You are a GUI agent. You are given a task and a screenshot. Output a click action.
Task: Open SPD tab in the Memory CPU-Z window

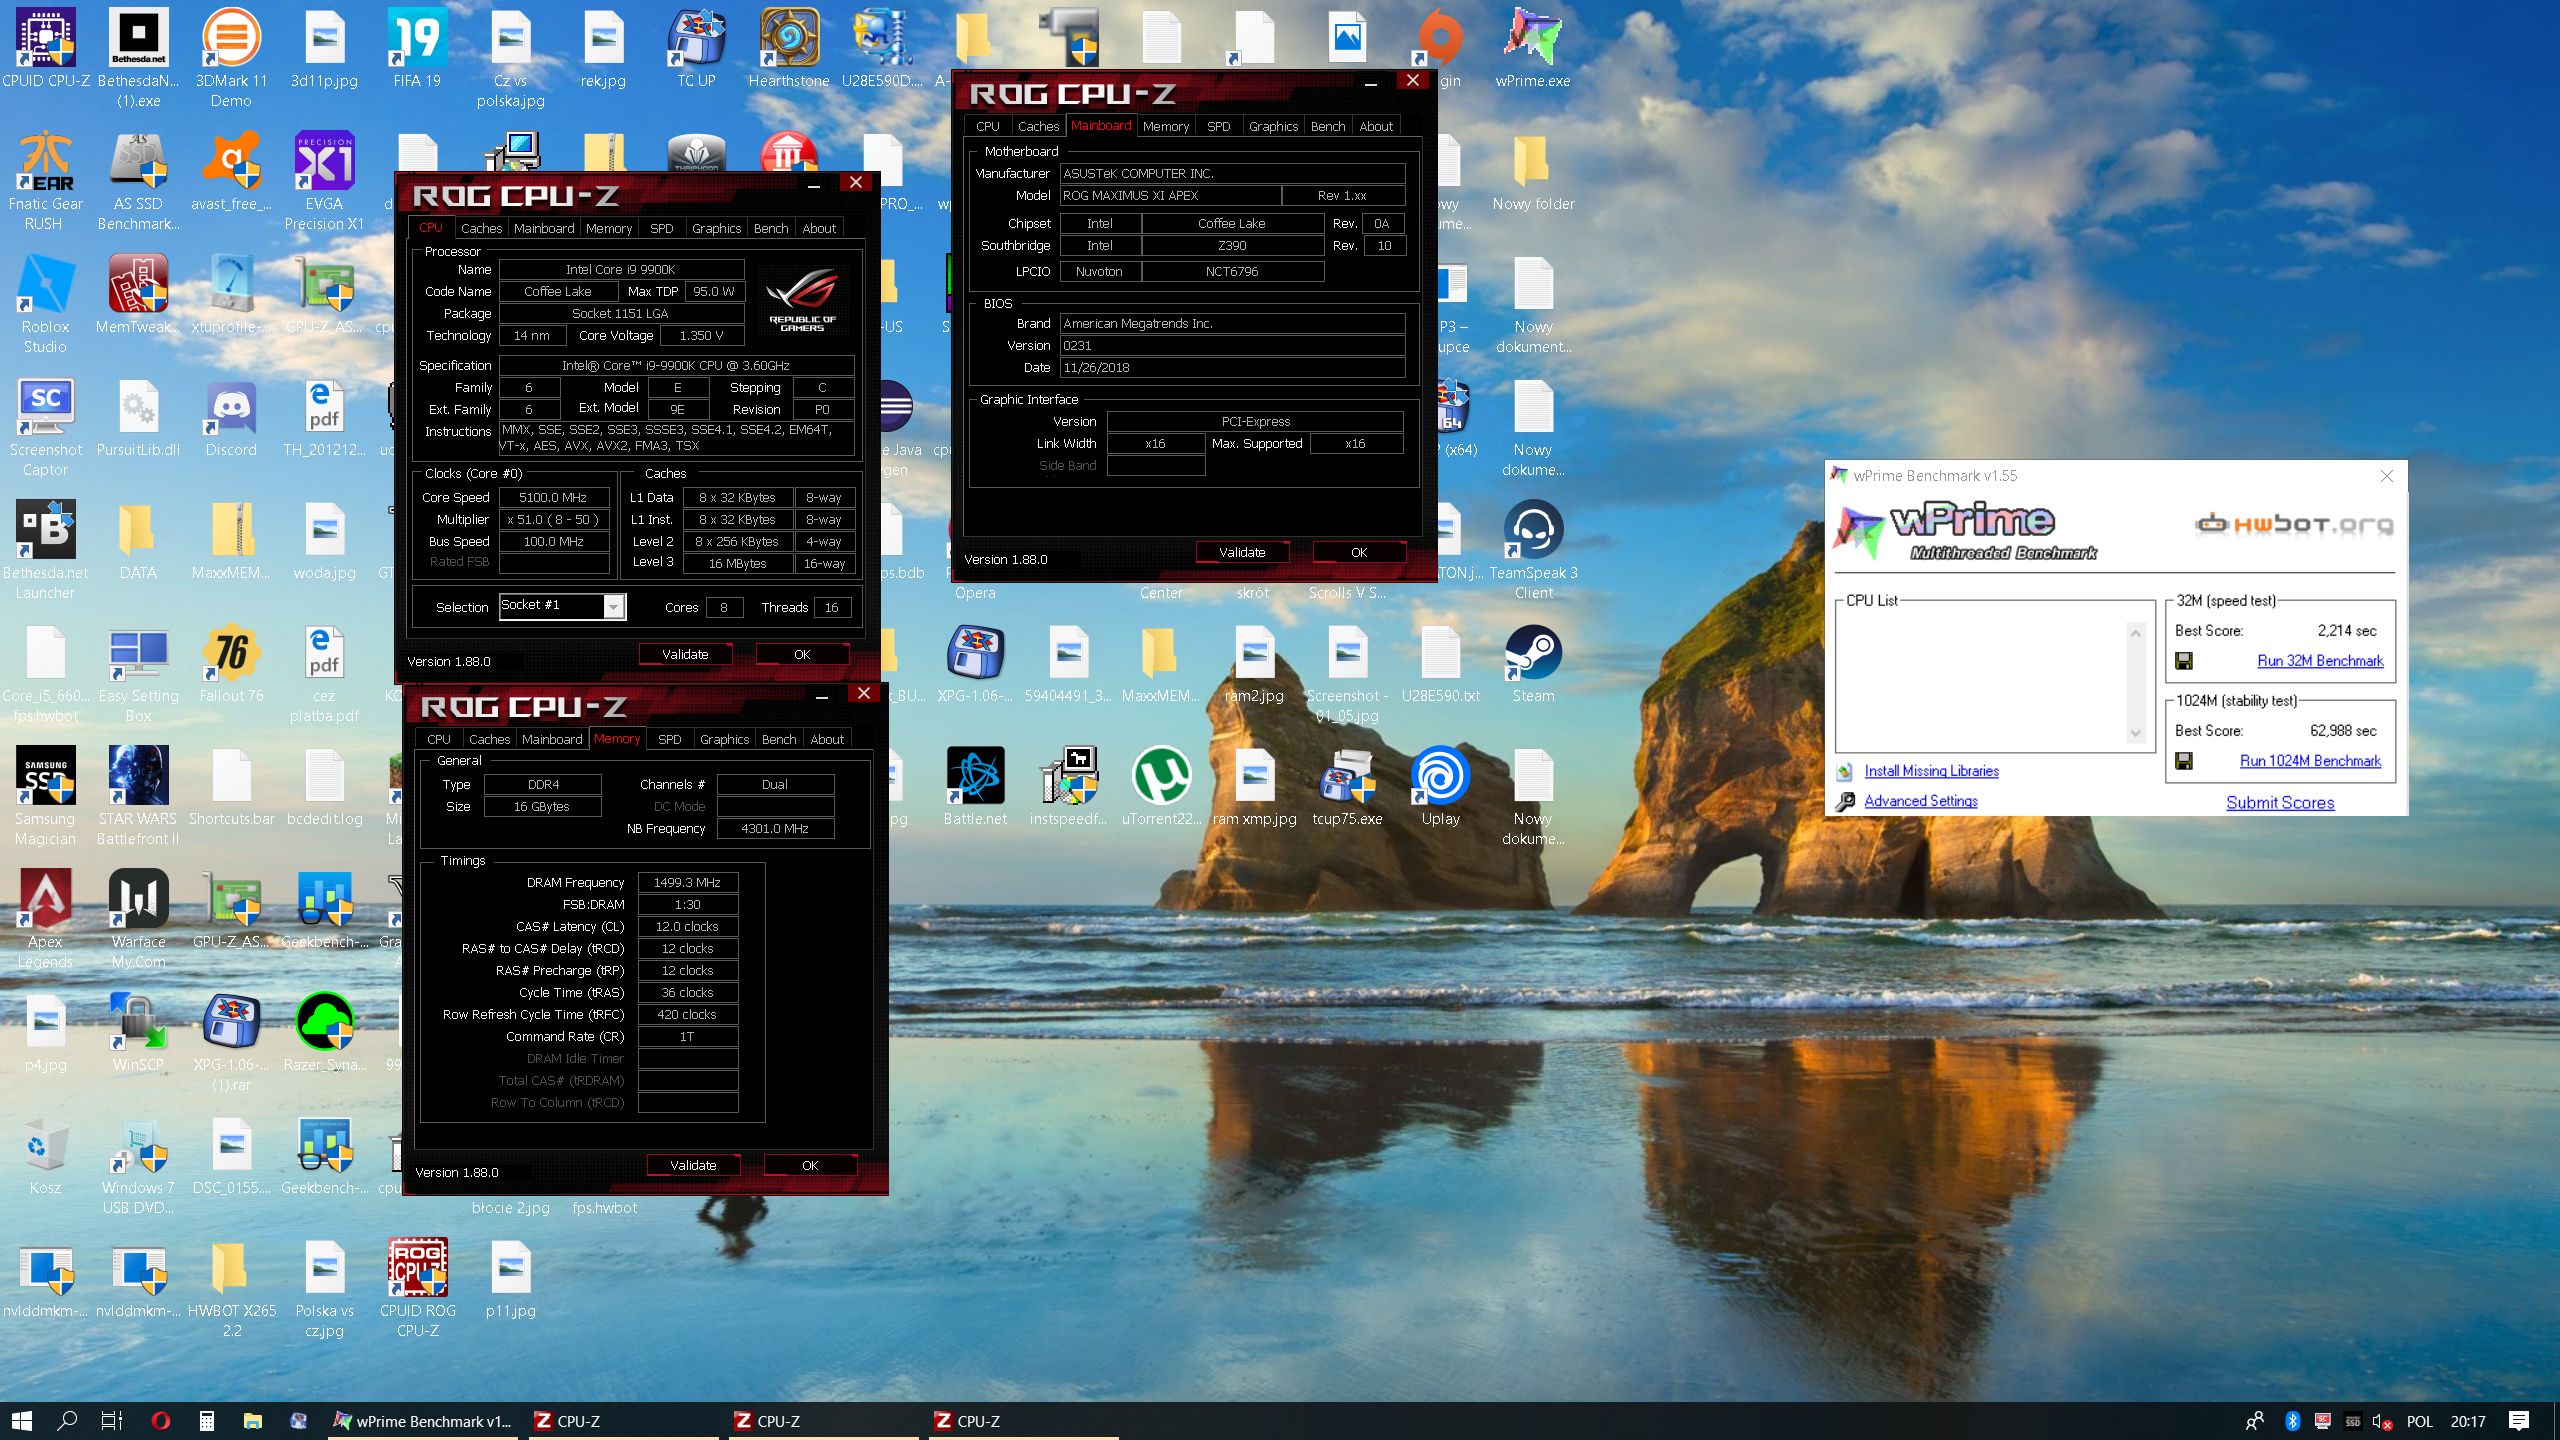669,739
